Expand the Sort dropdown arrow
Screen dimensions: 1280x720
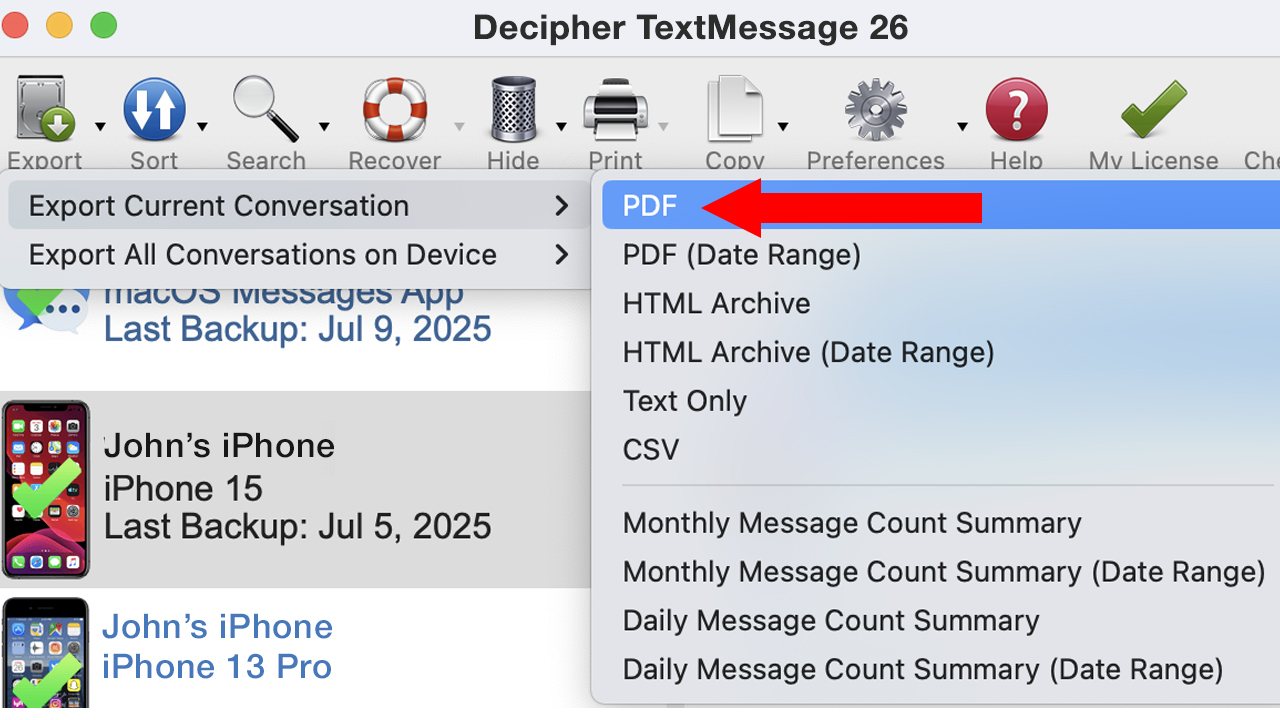tap(203, 126)
